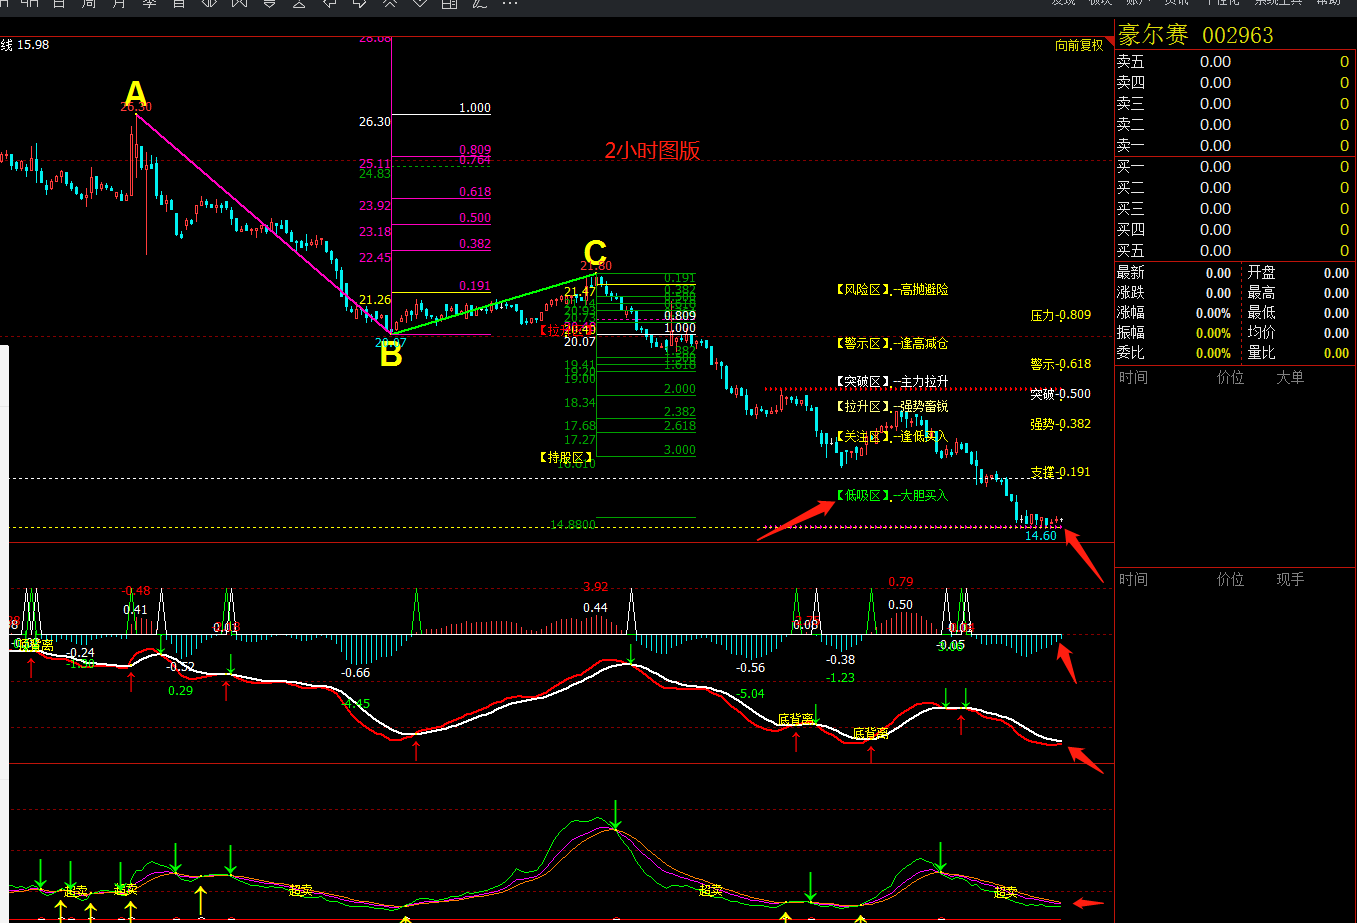The image size is (1357, 923).
Task: Click the 均价 average price field
Action: coord(1298,333)
